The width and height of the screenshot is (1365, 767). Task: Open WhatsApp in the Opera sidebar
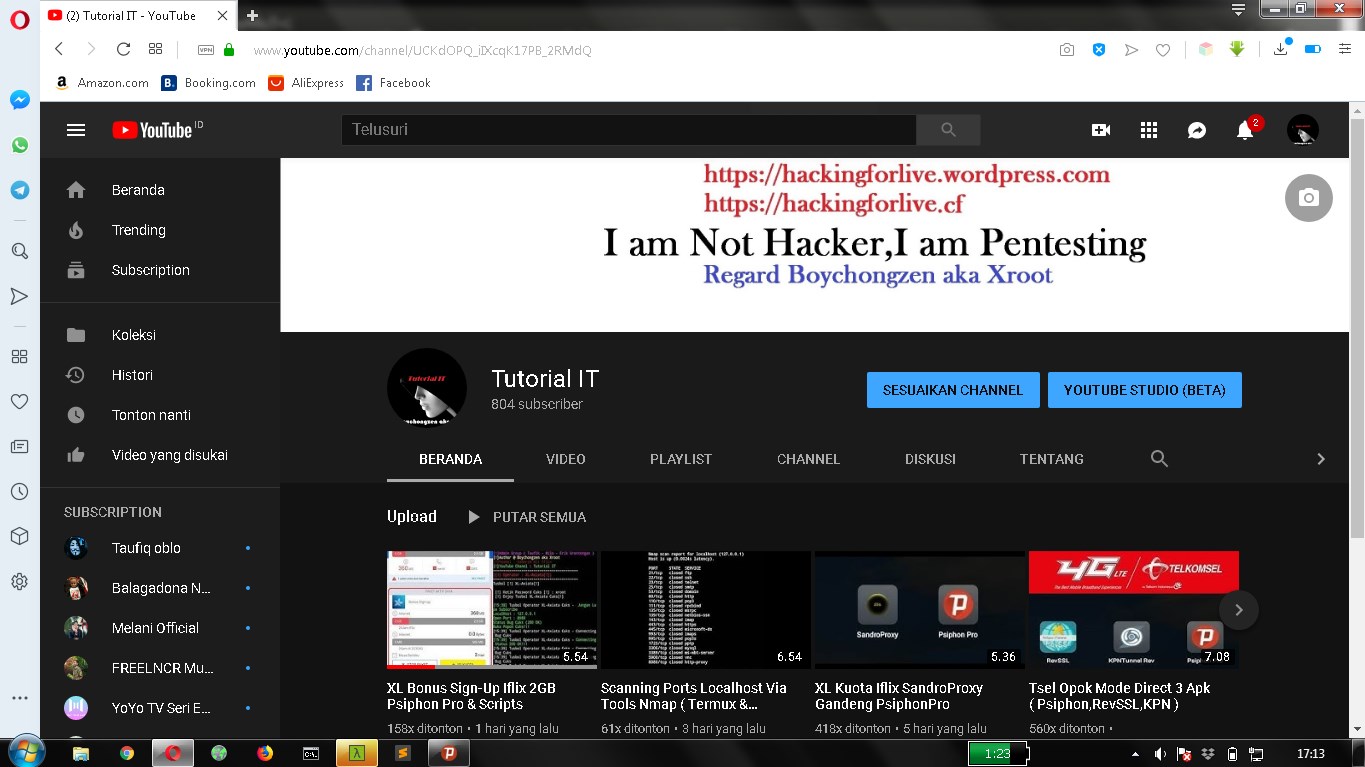(x=19, y=145)
